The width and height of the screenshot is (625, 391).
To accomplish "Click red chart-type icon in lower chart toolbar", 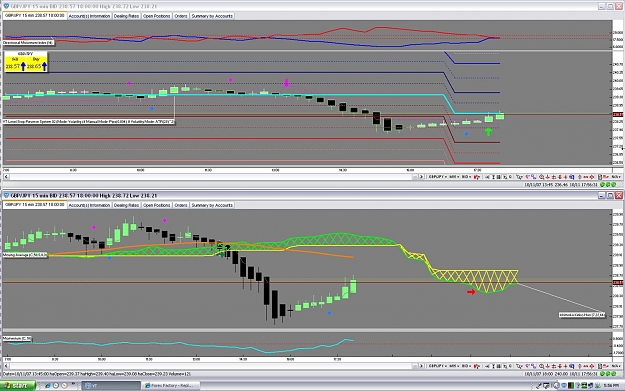I will tap(477, 366).
